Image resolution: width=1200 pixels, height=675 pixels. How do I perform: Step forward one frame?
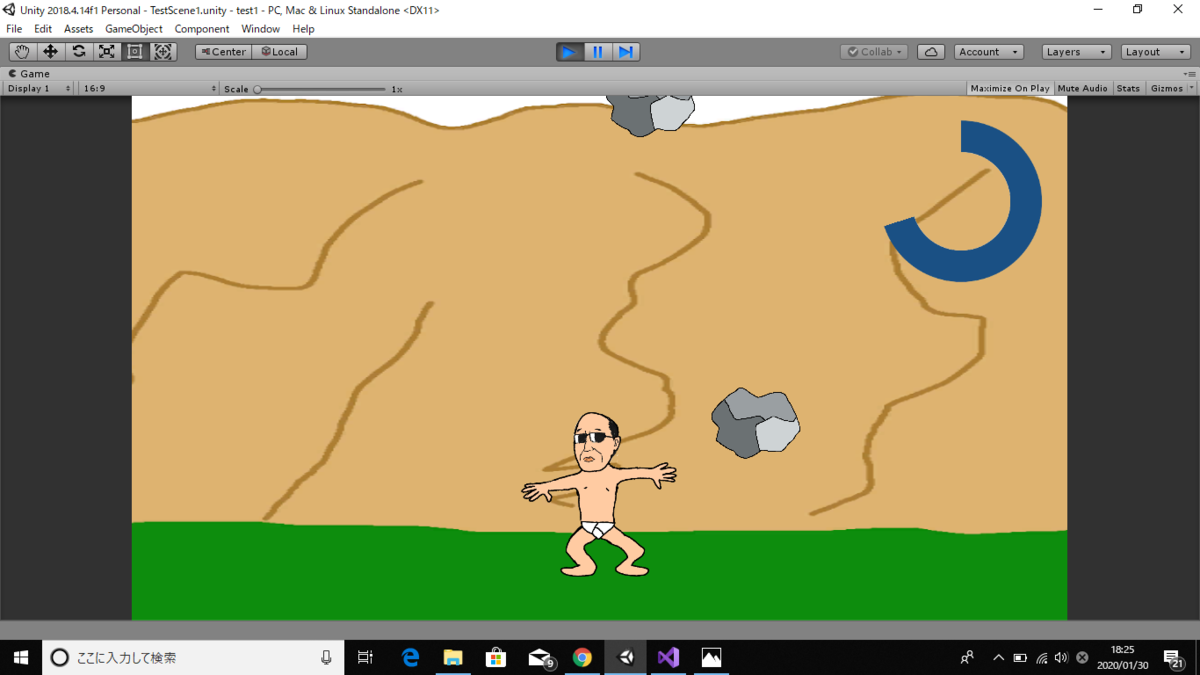(x=626, y=52)
